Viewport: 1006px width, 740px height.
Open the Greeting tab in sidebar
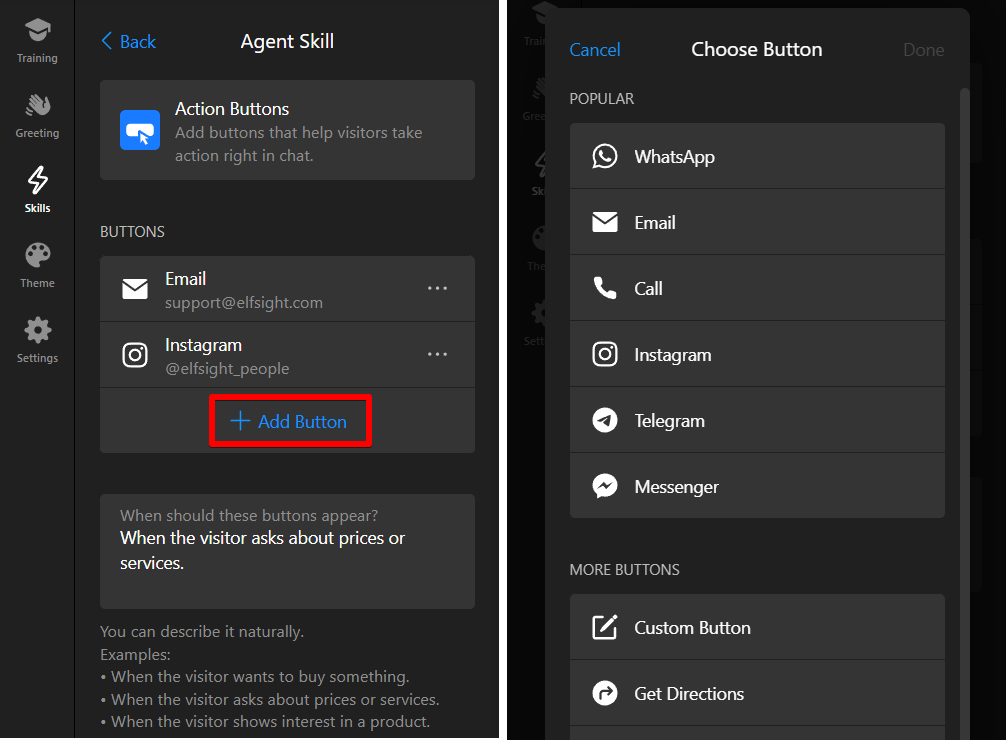[x=37, y=116]
